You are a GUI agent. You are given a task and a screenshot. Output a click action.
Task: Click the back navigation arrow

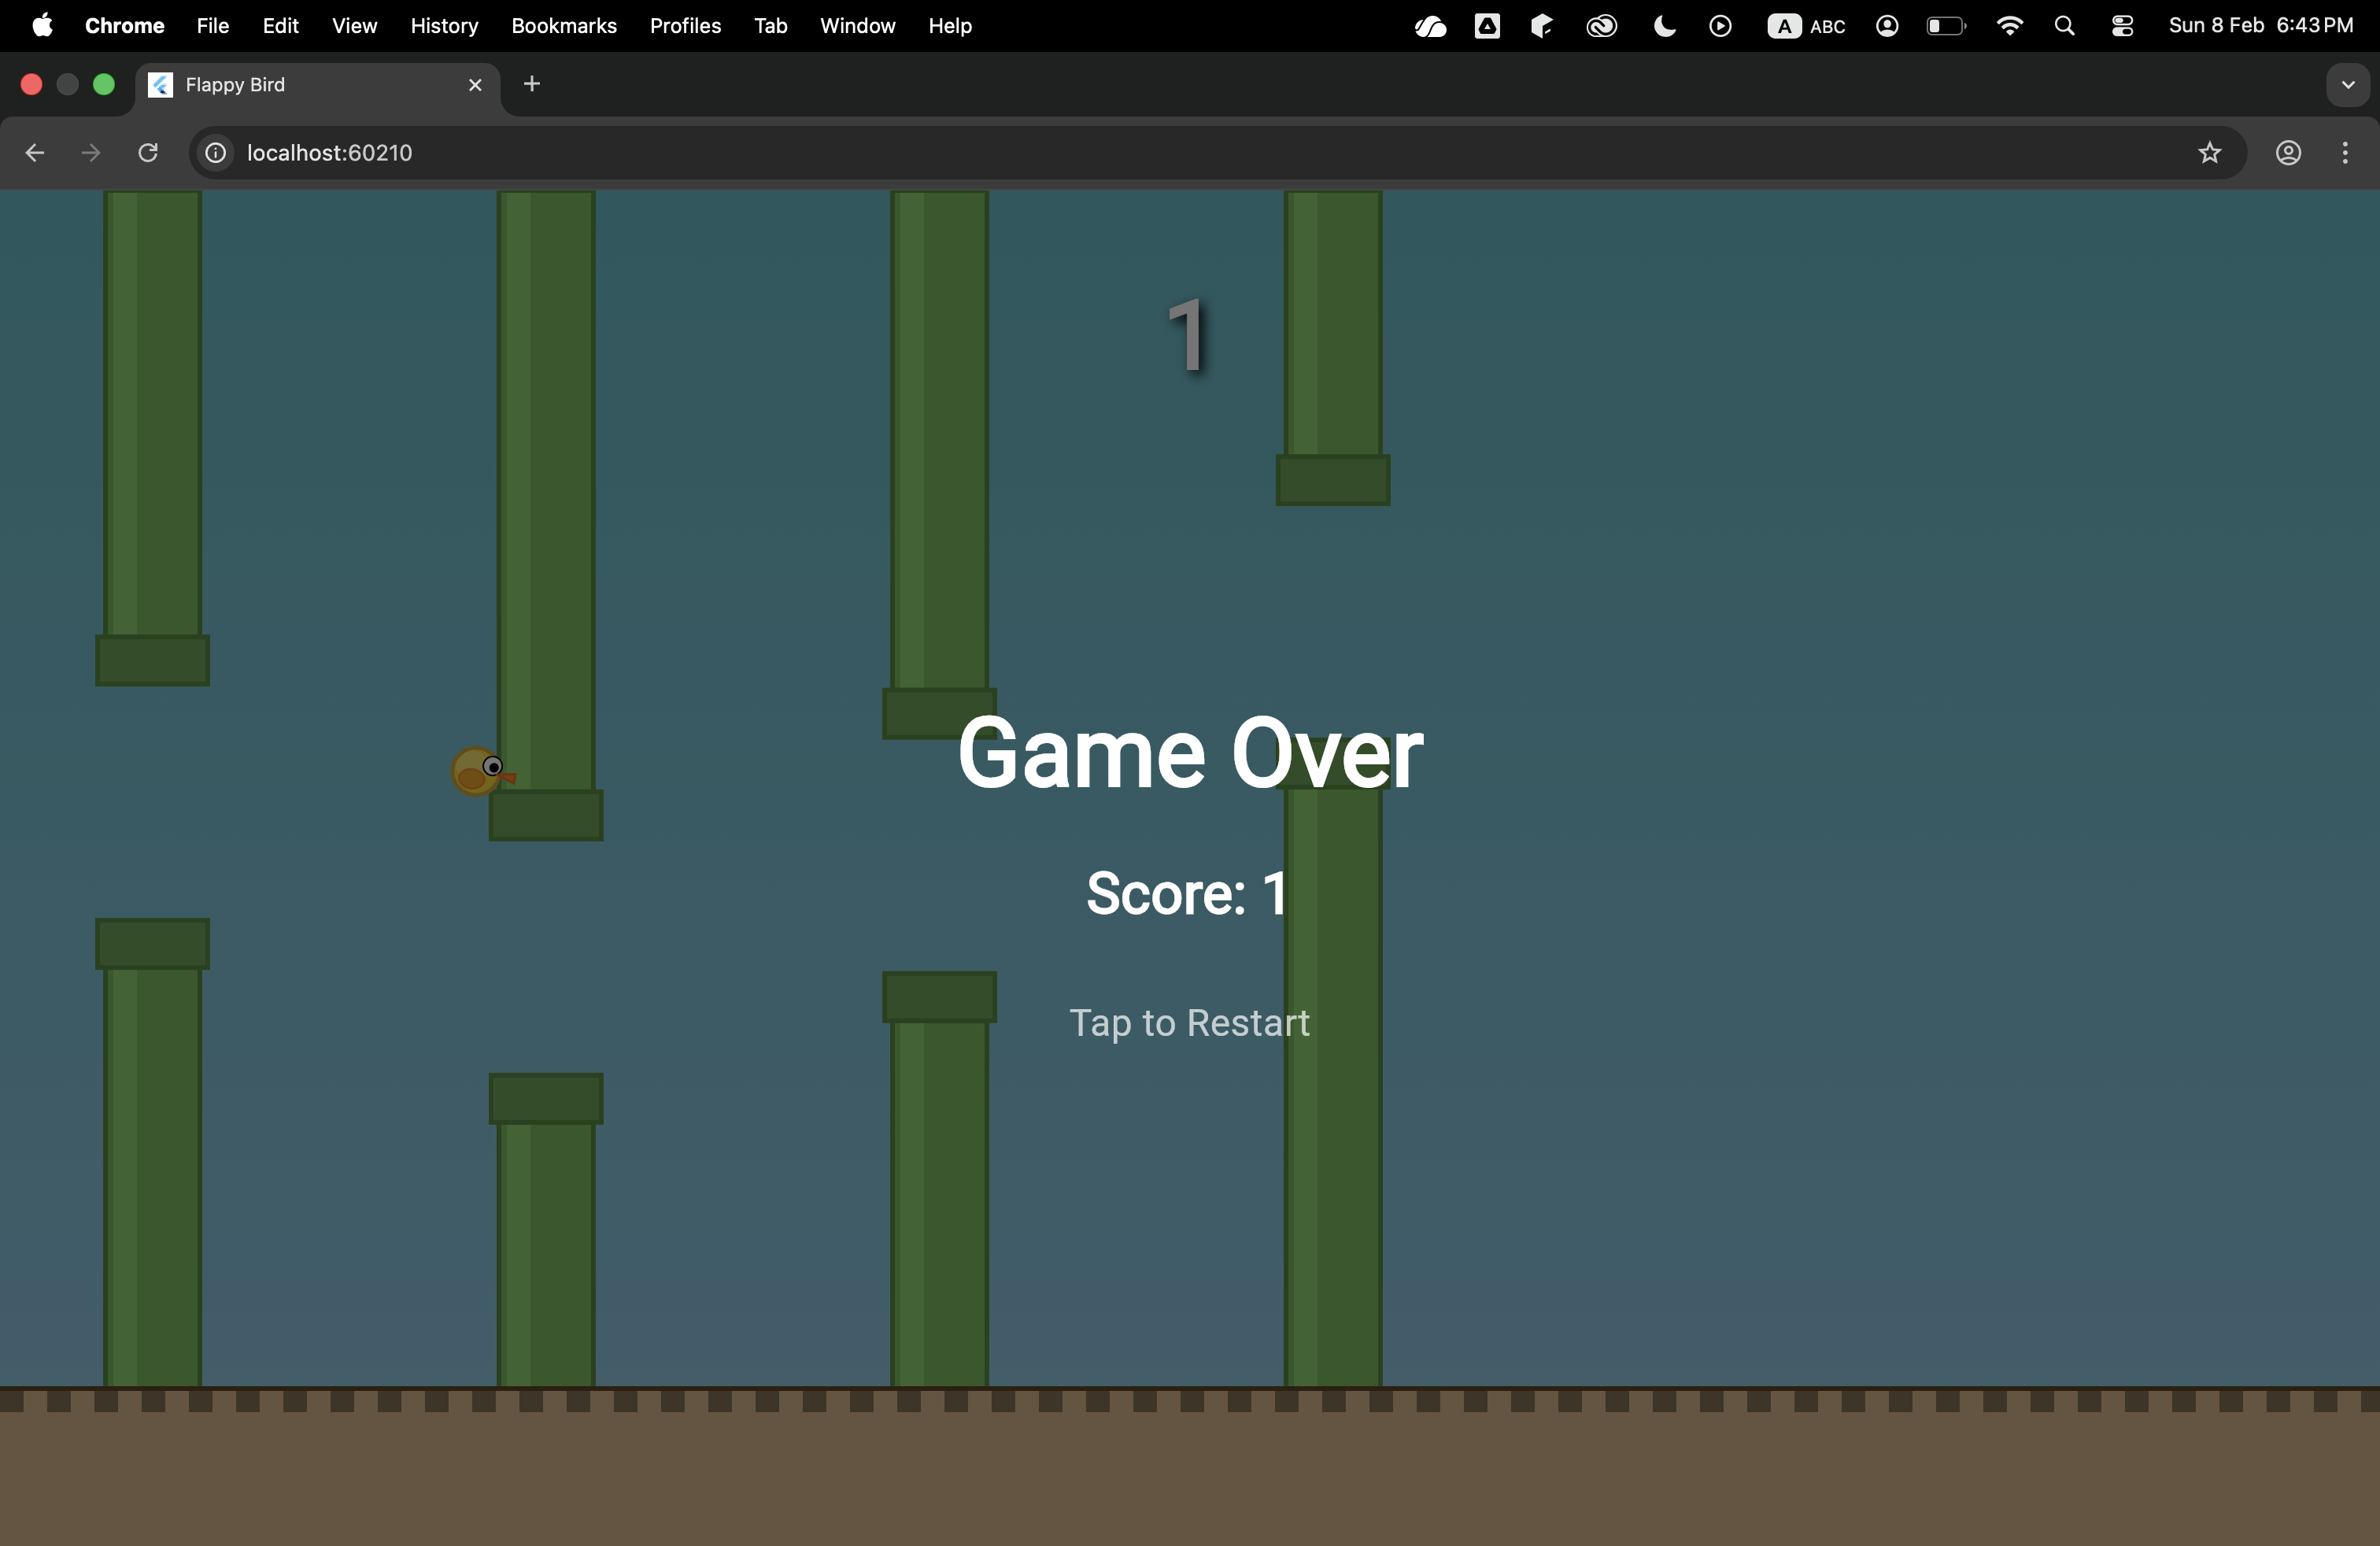35,153
